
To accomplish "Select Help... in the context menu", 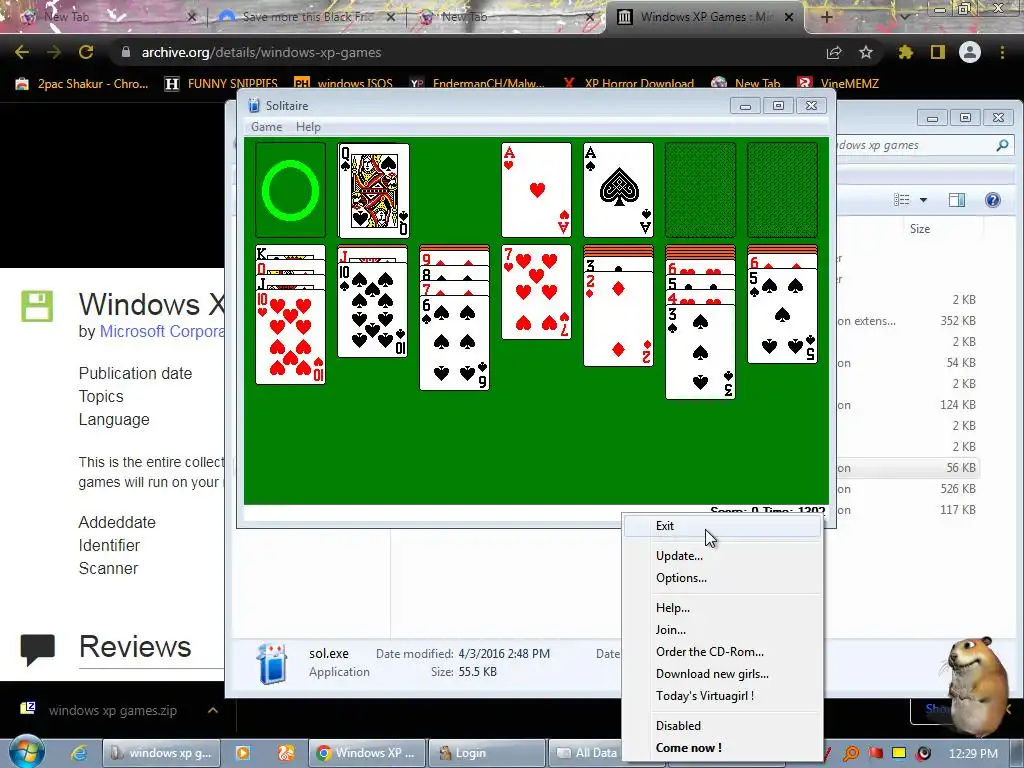I will (722, 608).
